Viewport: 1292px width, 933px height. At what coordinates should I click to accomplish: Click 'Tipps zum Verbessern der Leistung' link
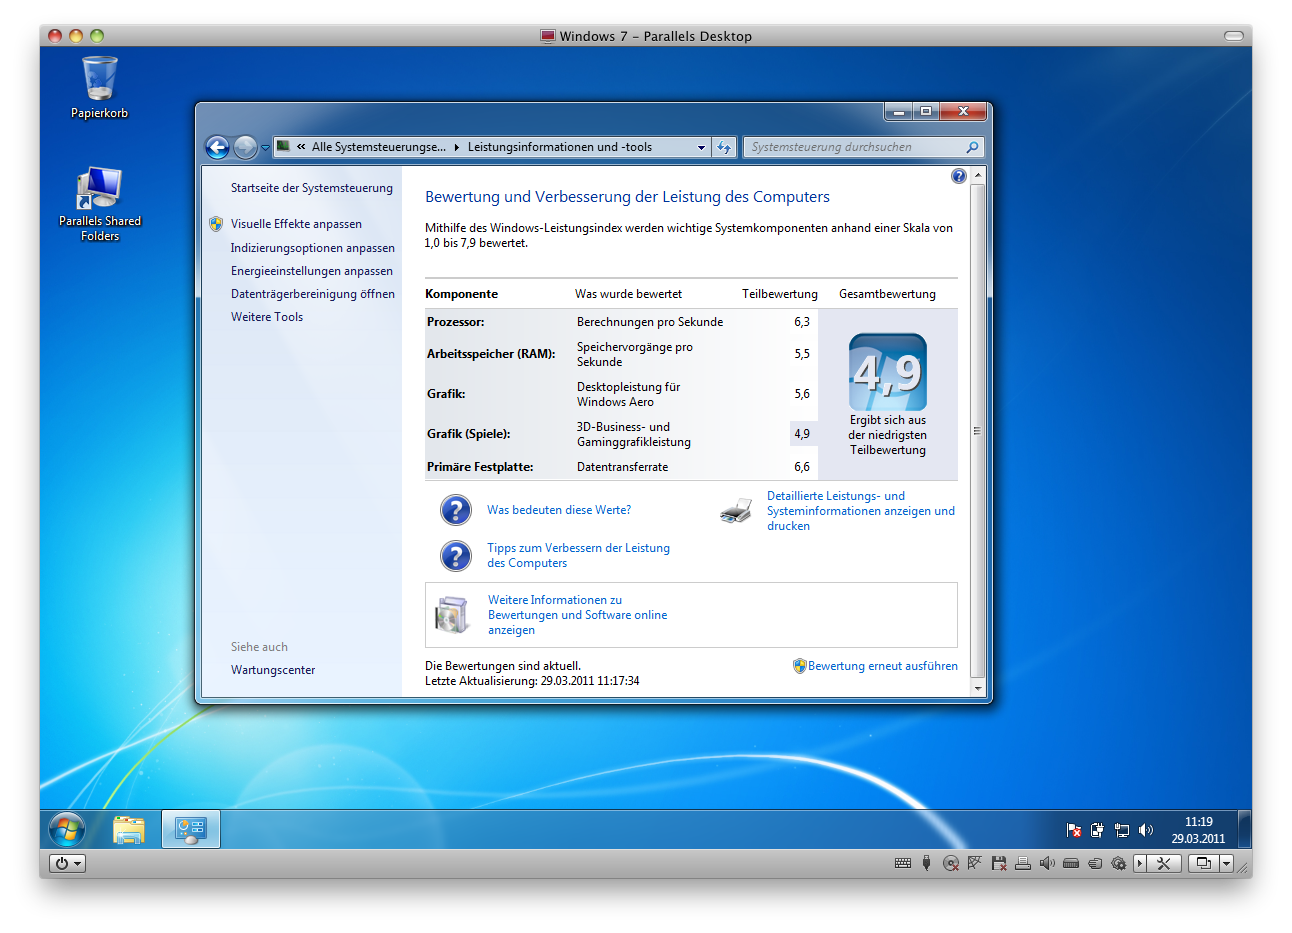pyautogui.click(x=578, y=555)
